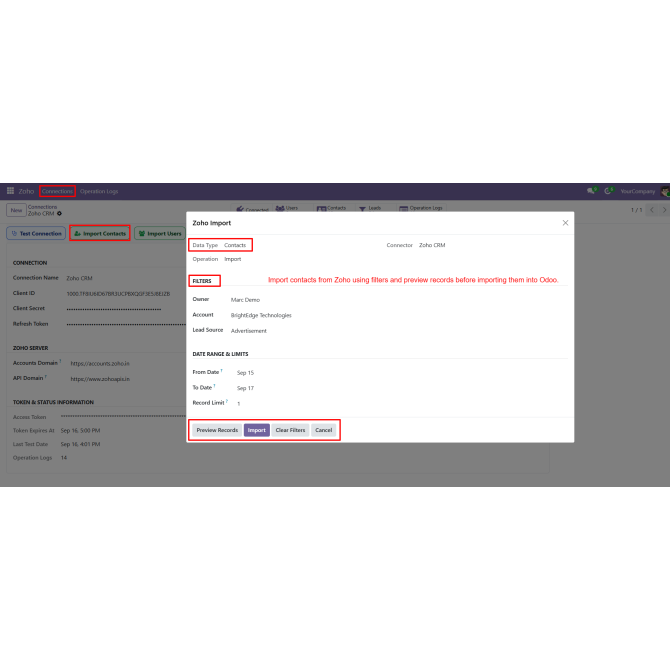Viewport: 670px width, 670px height.
Task: Open the gear actions icon beside Zoho CRM
Action: (x=59, y=213)
